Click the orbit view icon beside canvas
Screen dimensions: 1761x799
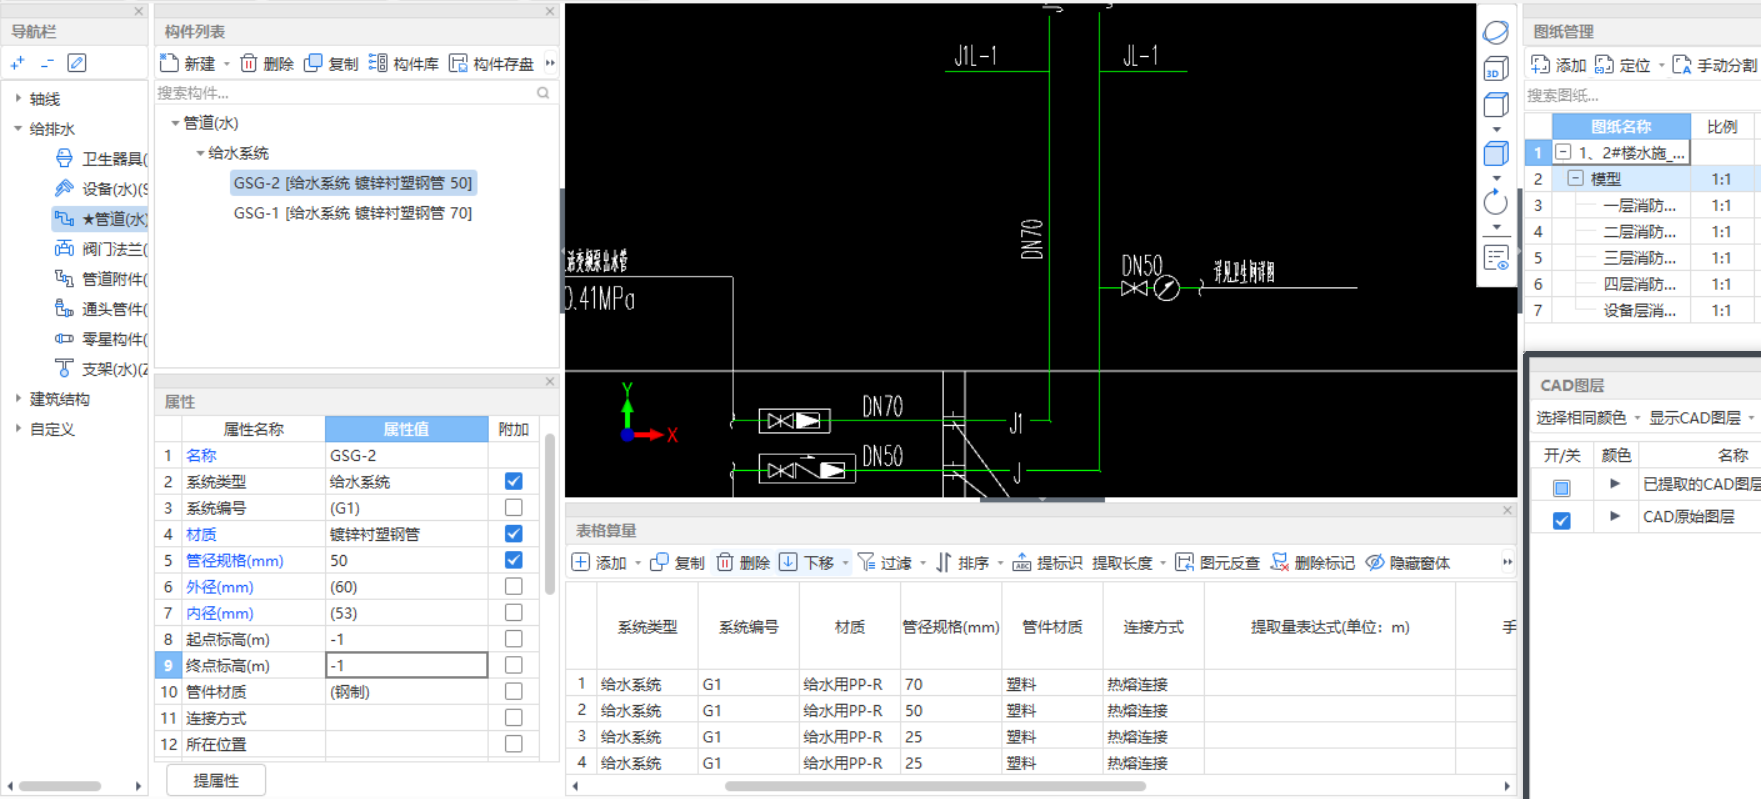pyautogui.click(x=1496, y=32)
